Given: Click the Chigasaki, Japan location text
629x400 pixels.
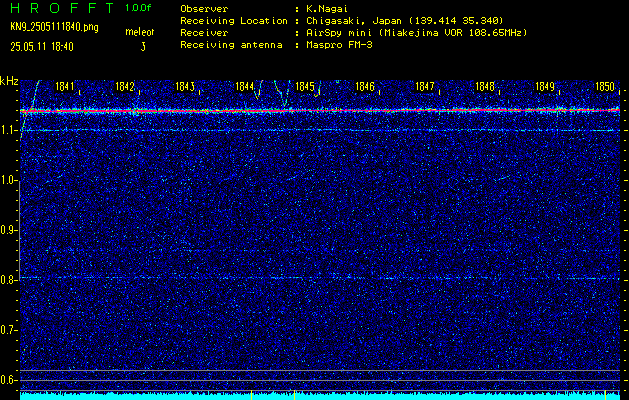Looking at the screenshot, I should coord(405,20).
